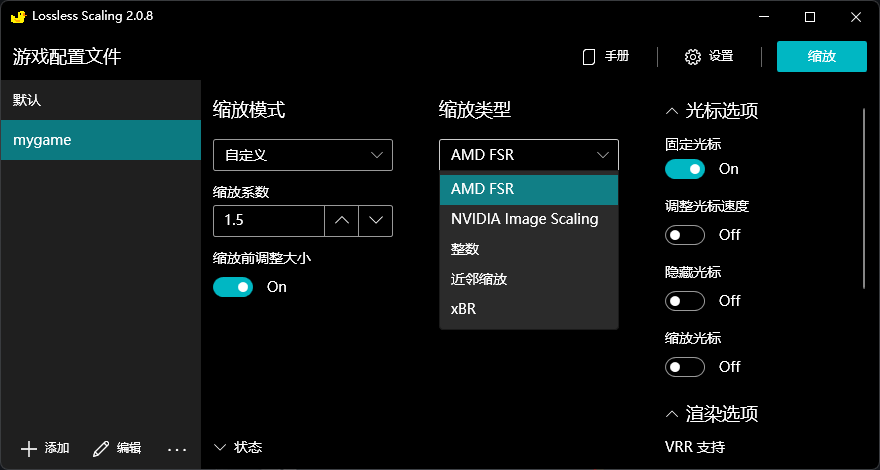Open the manual book icon
The width and height of the screenshot is (880, 470).
point(589,57)
